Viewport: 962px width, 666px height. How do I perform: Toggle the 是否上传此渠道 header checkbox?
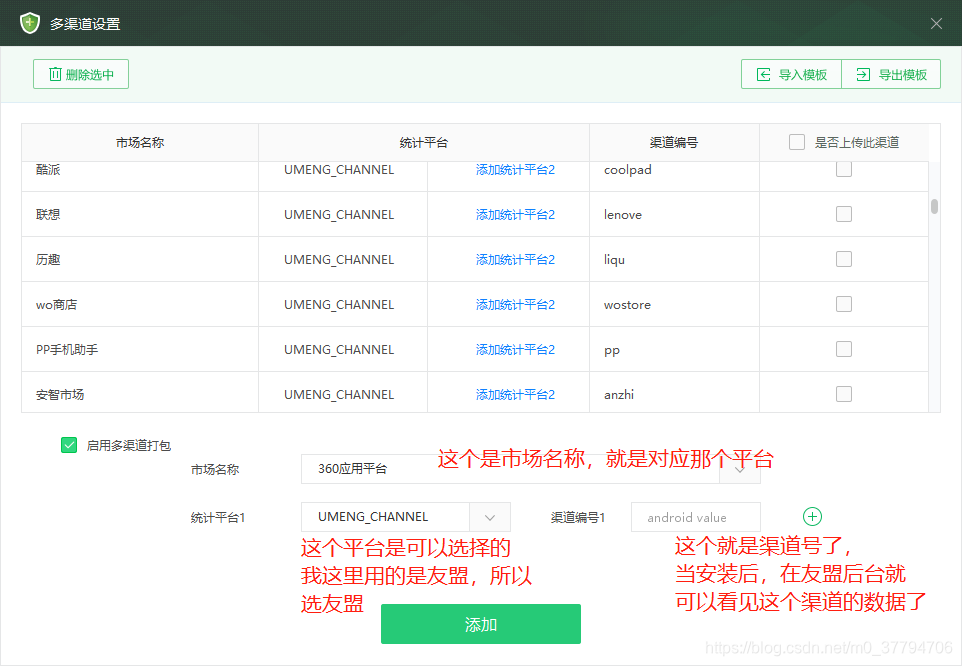[x=797, y=142]
